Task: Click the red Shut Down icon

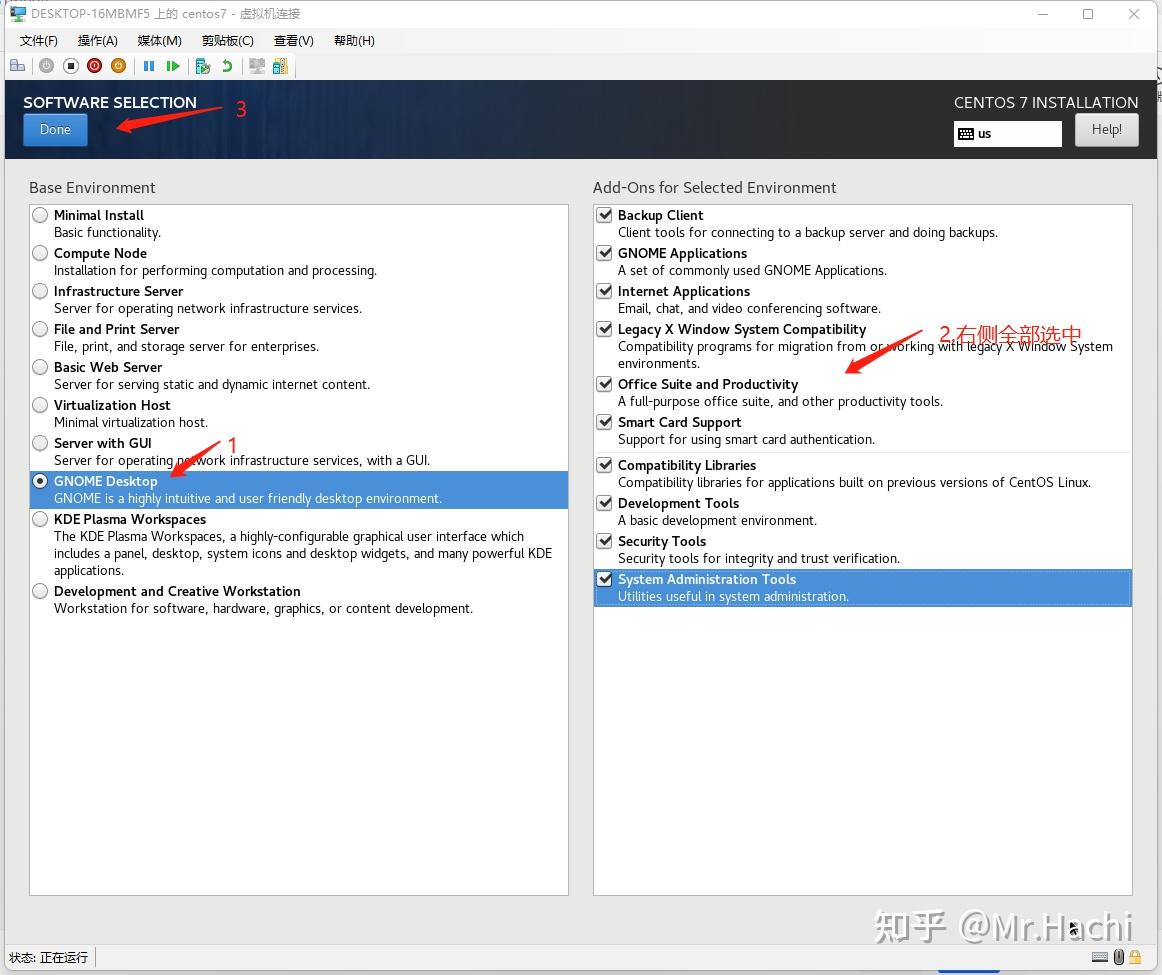Action: point(94,66)
